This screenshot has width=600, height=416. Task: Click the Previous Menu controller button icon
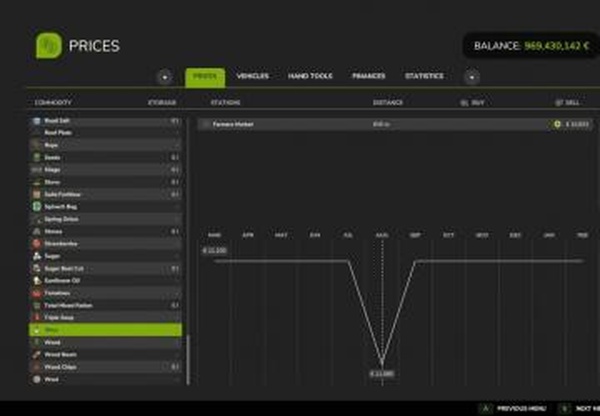[x=486, y=409]
